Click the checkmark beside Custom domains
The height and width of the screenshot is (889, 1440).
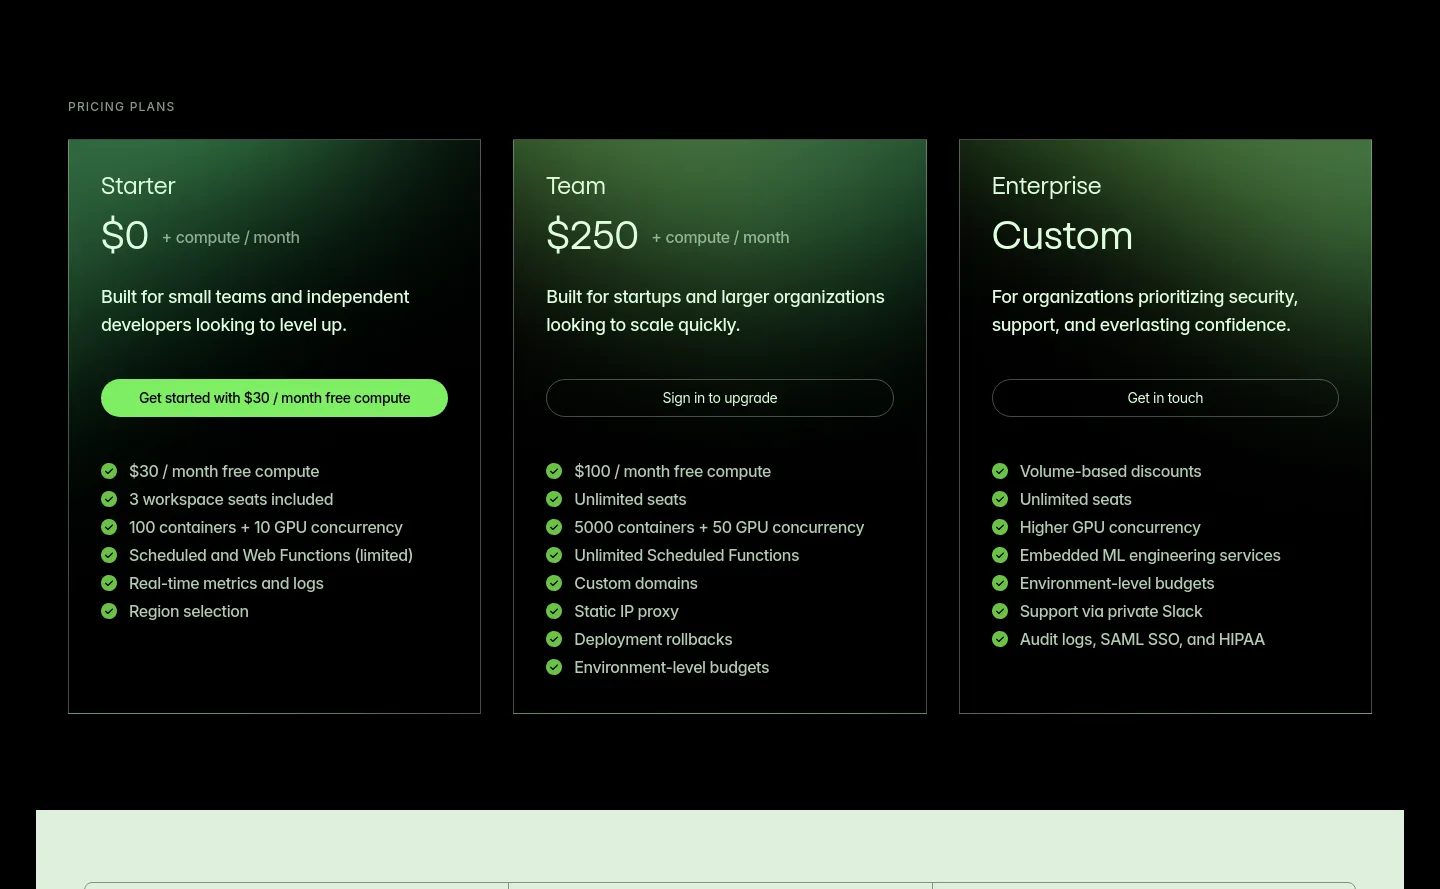point(554,583)
